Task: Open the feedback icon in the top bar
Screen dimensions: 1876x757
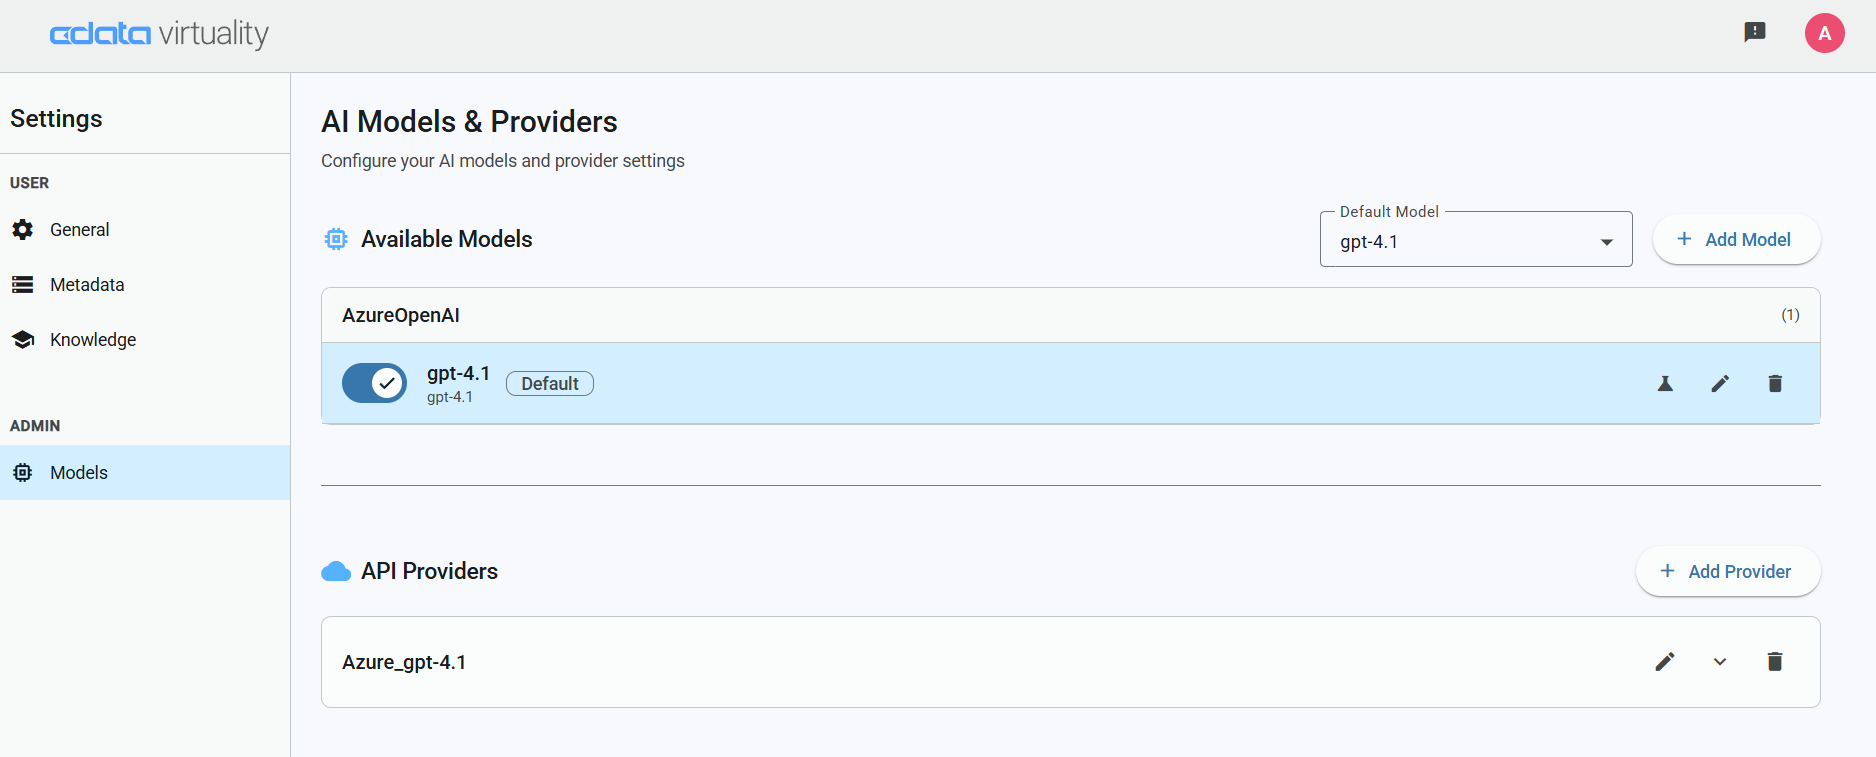Action: point(1756,32)
